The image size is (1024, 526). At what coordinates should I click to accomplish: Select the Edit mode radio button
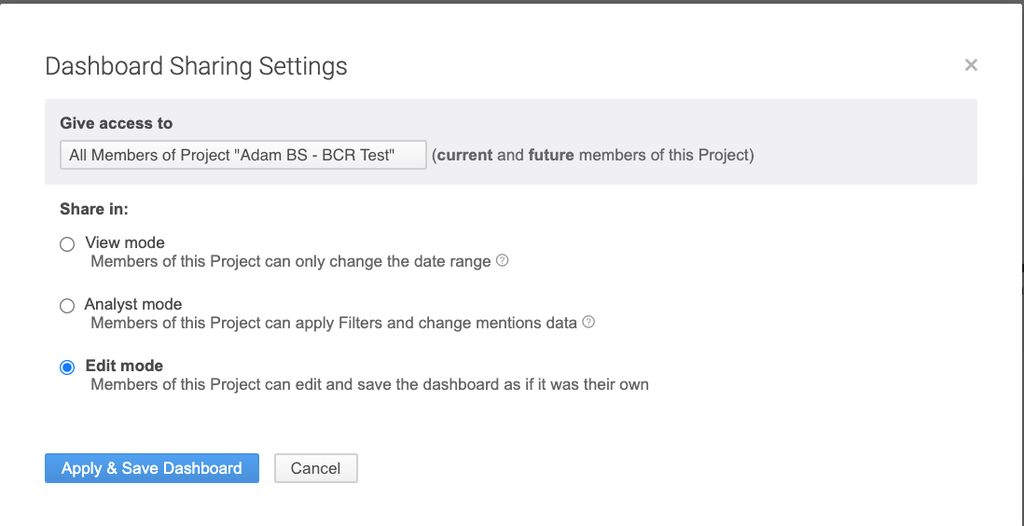coord(67,367)
